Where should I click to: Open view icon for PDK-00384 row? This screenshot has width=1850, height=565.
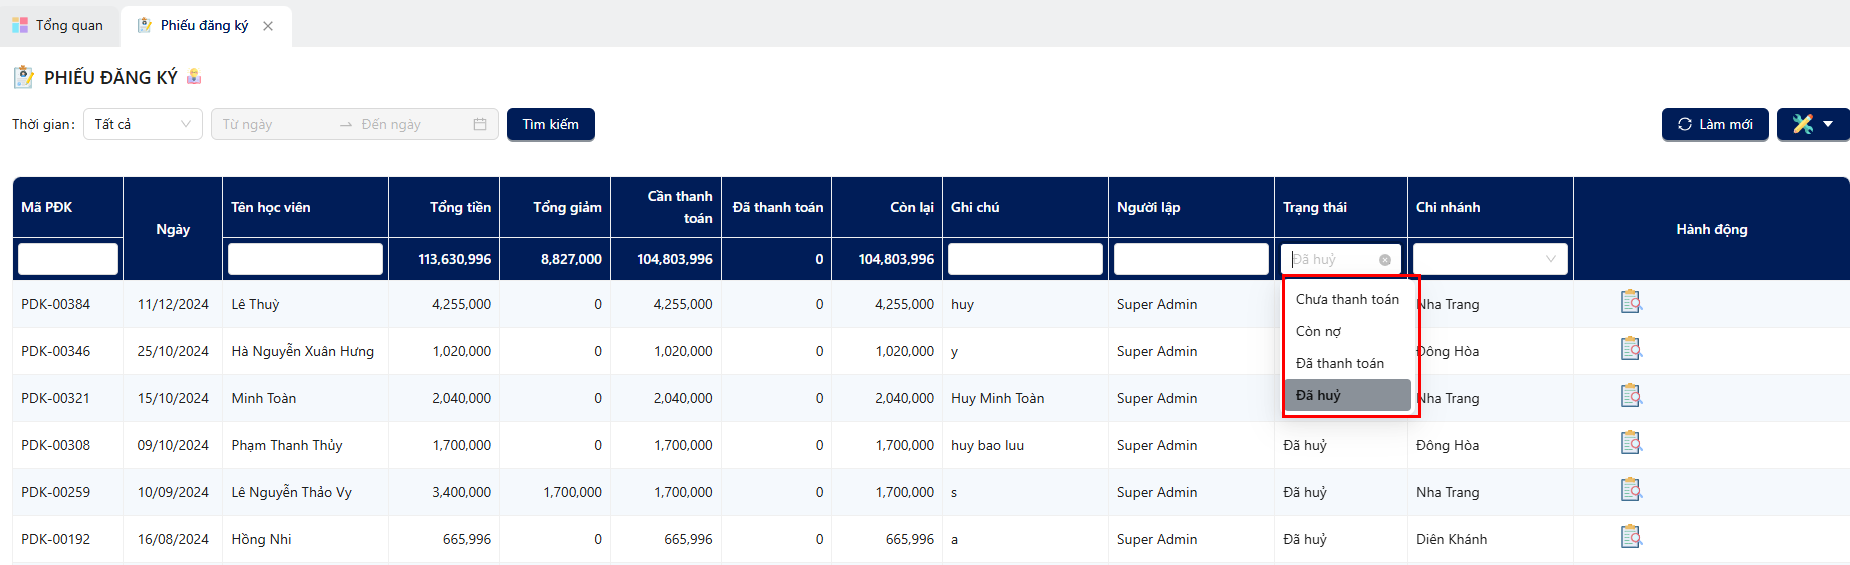[1631, 302]
